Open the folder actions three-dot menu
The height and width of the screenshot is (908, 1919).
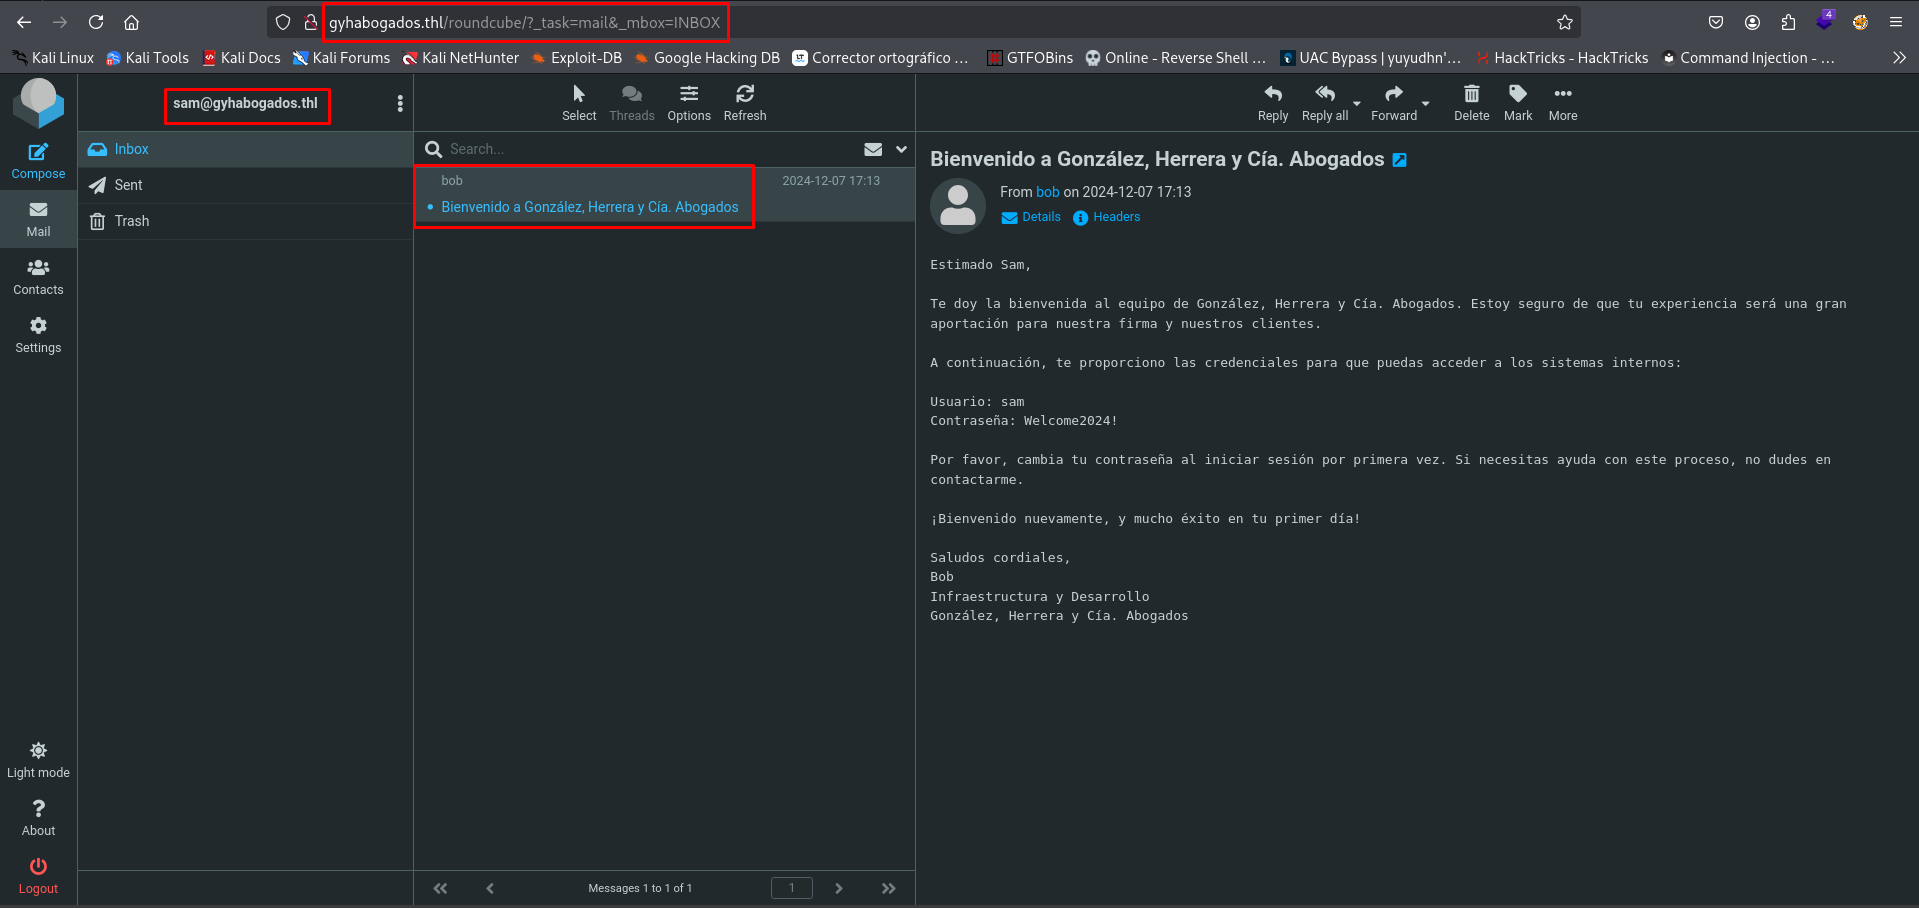click(x=400, y=103)
